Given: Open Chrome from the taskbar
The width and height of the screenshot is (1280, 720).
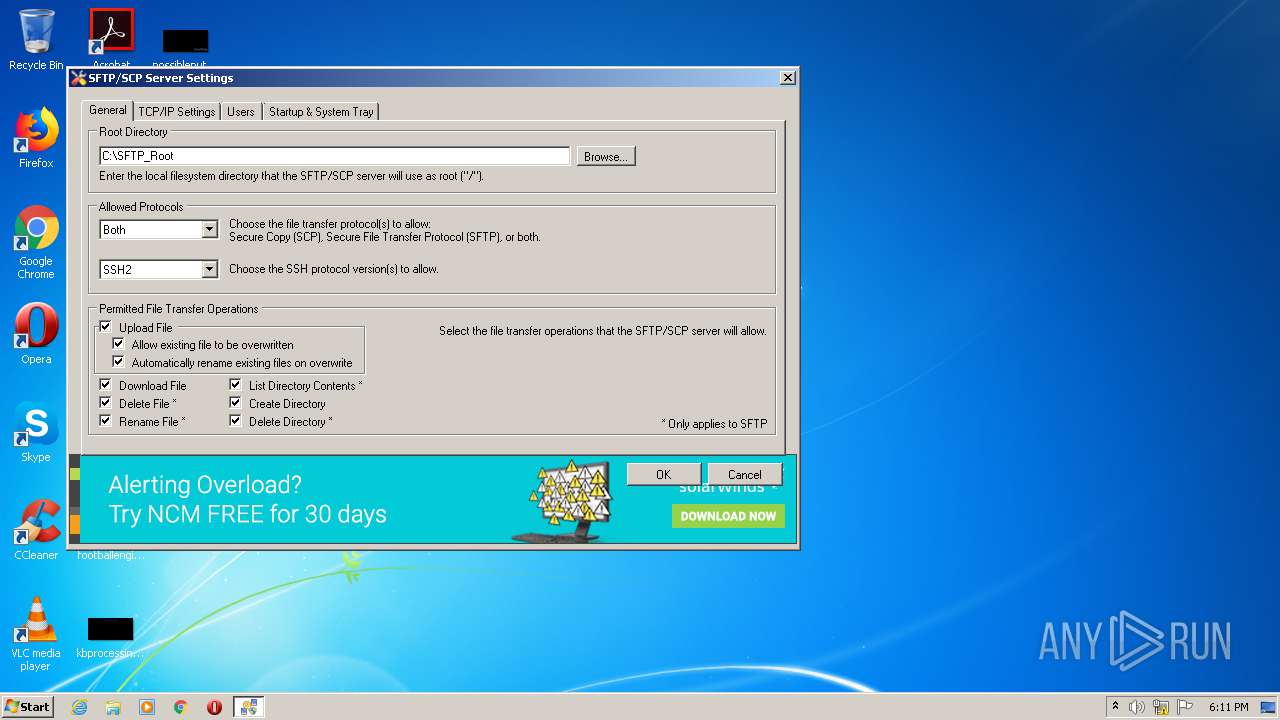Looking at the screenshot, I should coord(181,707).
